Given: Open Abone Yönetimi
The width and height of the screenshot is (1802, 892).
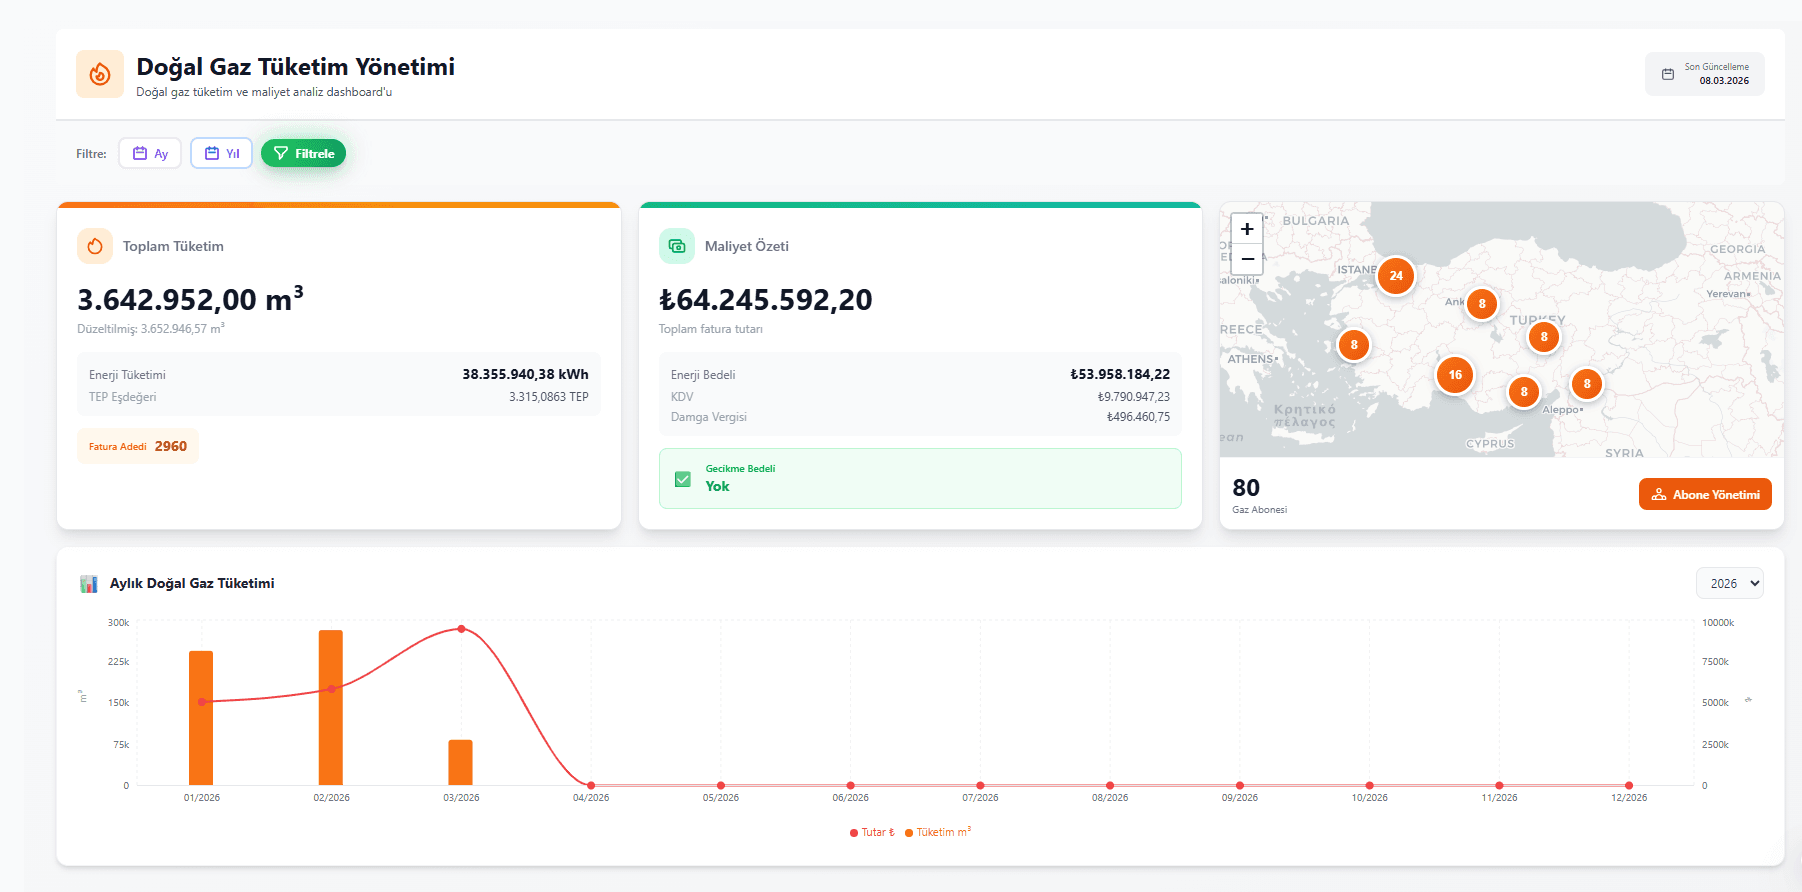Looking at the screenshot, I should point(1704,495).
